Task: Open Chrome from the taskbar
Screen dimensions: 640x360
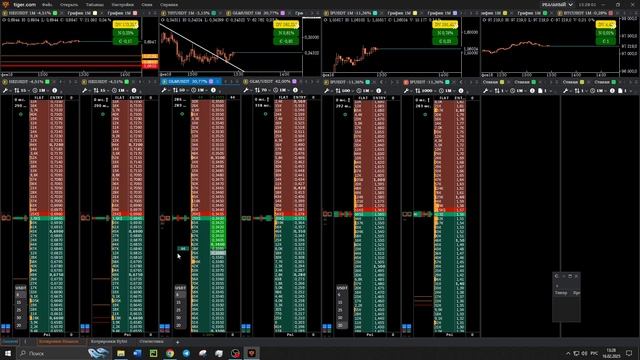Action: coord(170,353)
